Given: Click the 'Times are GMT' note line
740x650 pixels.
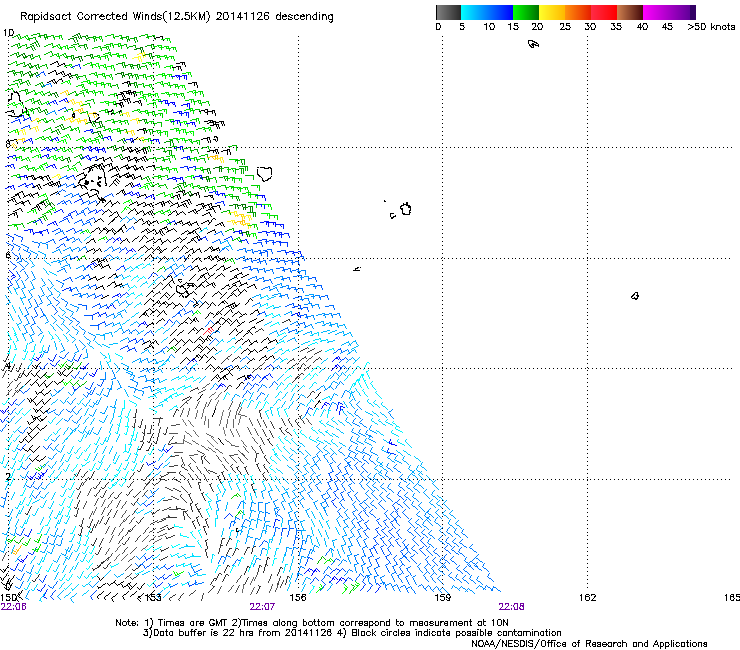Looking at the screenshot, I should click(312, 623).
